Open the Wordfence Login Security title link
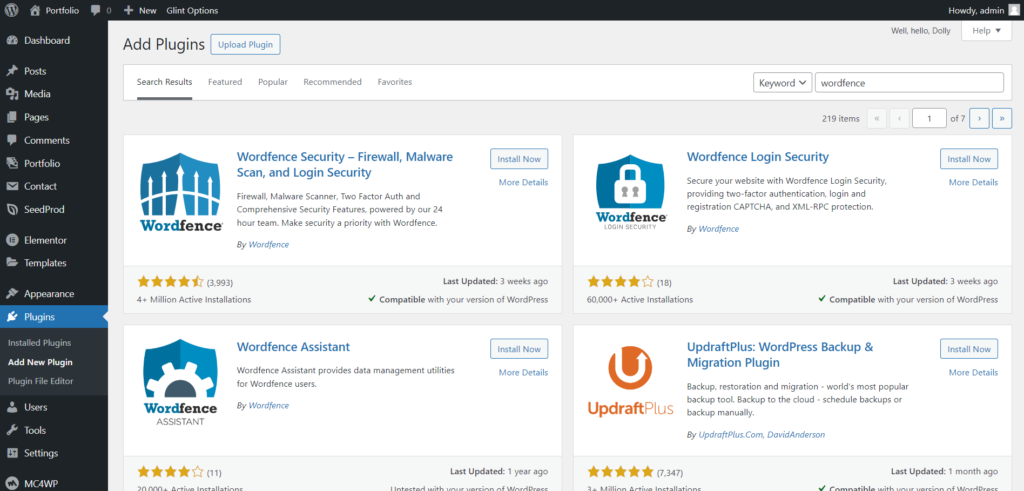Screen dimensions: 1024x491 [x=758, y=157]
